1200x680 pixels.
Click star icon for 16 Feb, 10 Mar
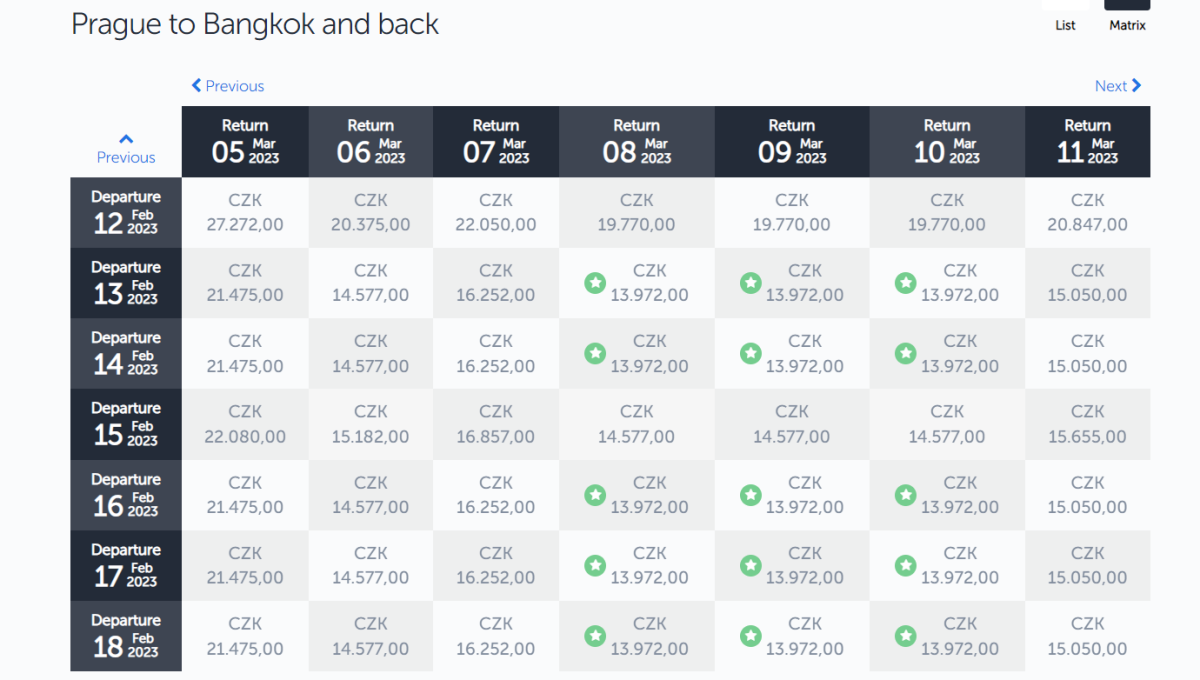pyautogui.click(x=905, y=495)
